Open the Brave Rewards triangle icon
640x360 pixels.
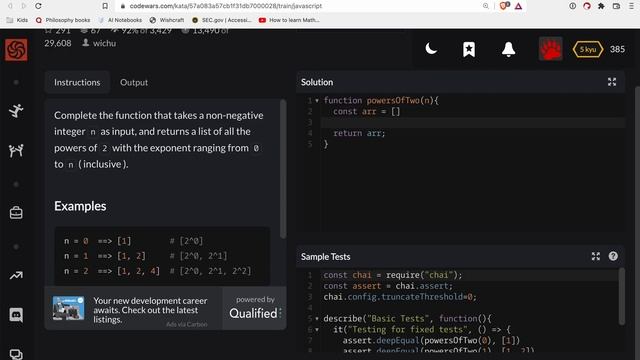click(518, 6)
